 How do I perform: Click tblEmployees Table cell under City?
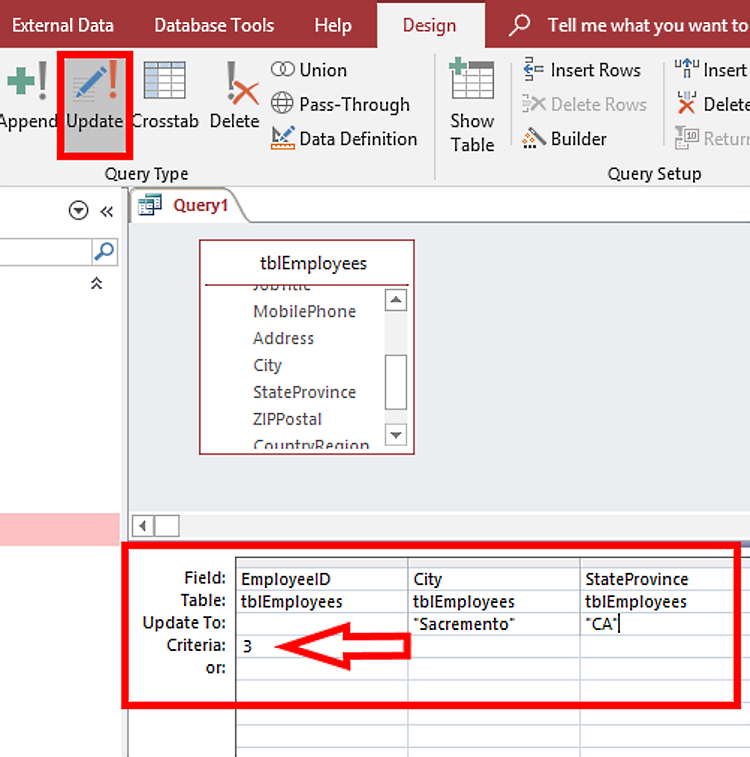[494, 602]
